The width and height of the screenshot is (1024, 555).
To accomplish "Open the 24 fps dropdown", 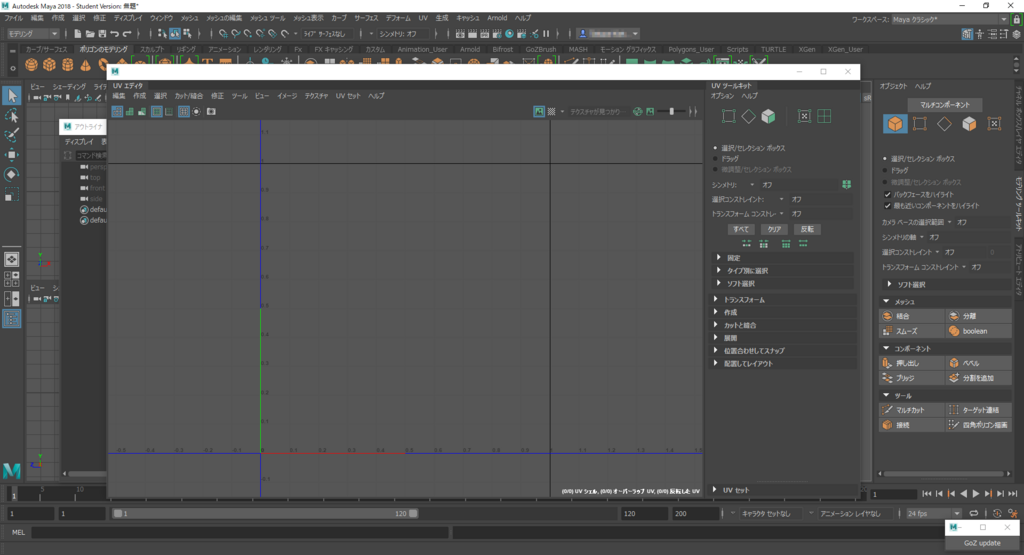I will coord(933,514).
